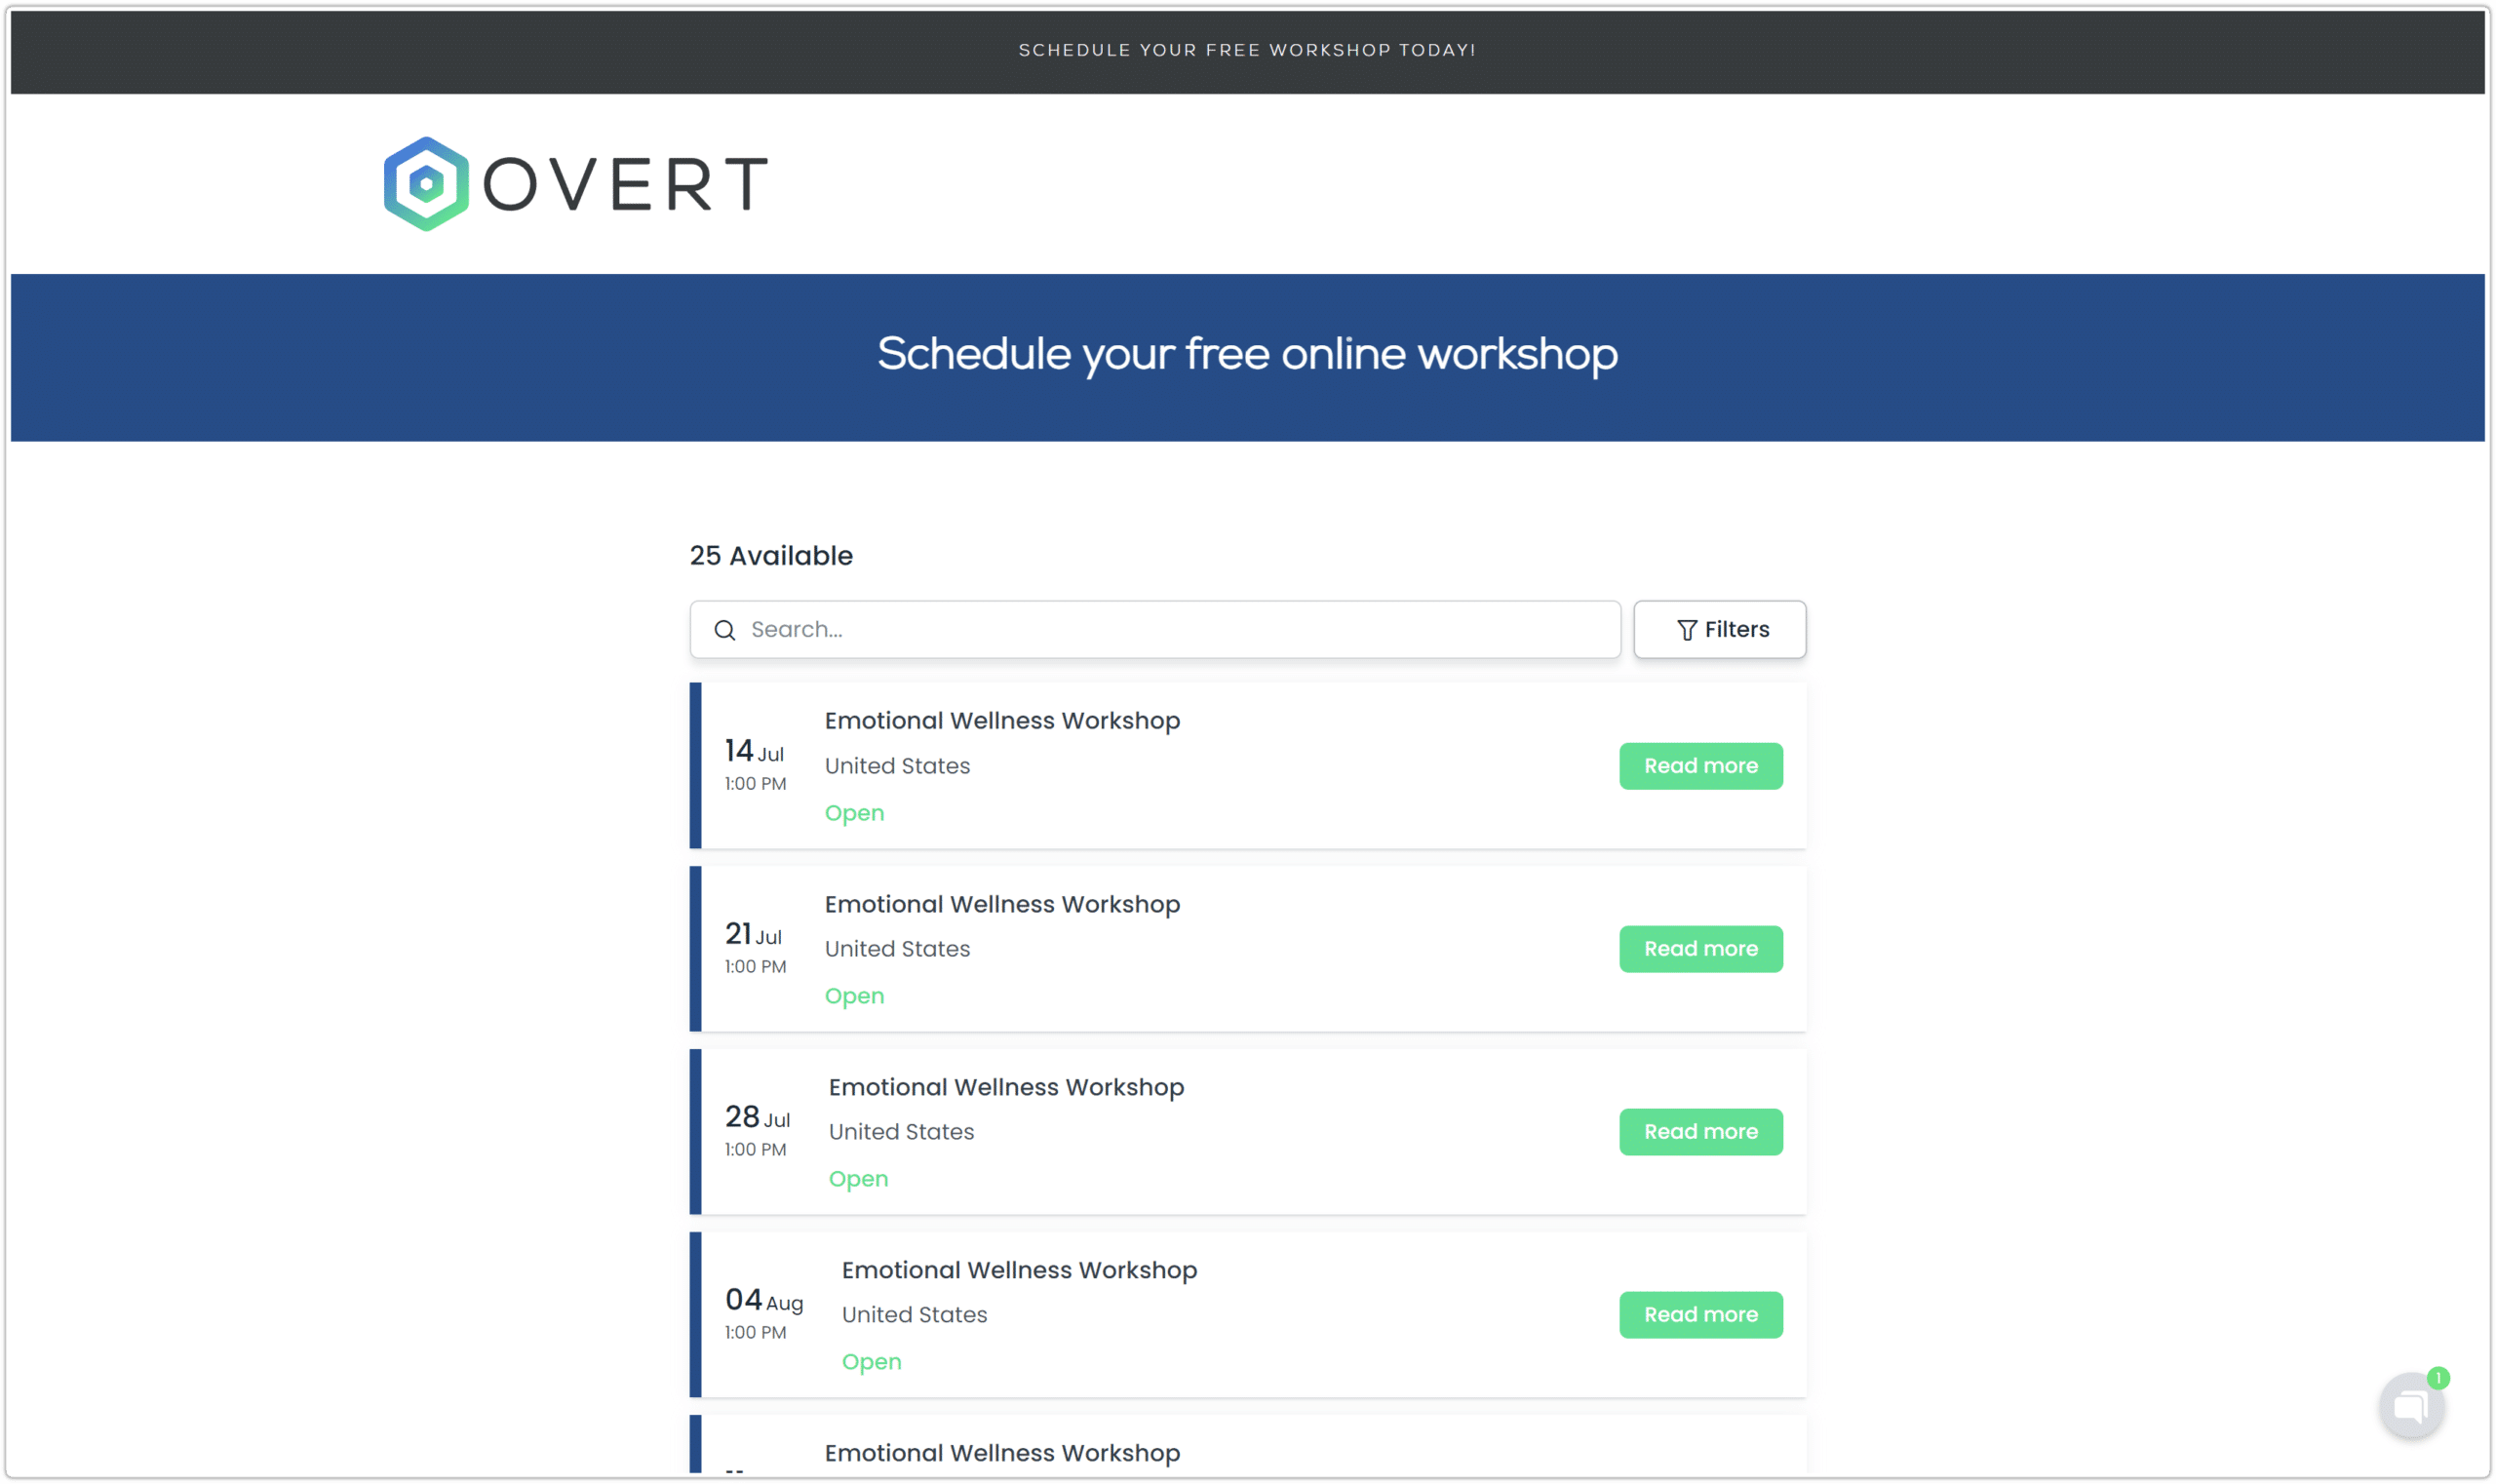This screenshot has height=1484, width=2496.
Task: Click the top banner schedule workshop text
Action: pos(1247,50)
